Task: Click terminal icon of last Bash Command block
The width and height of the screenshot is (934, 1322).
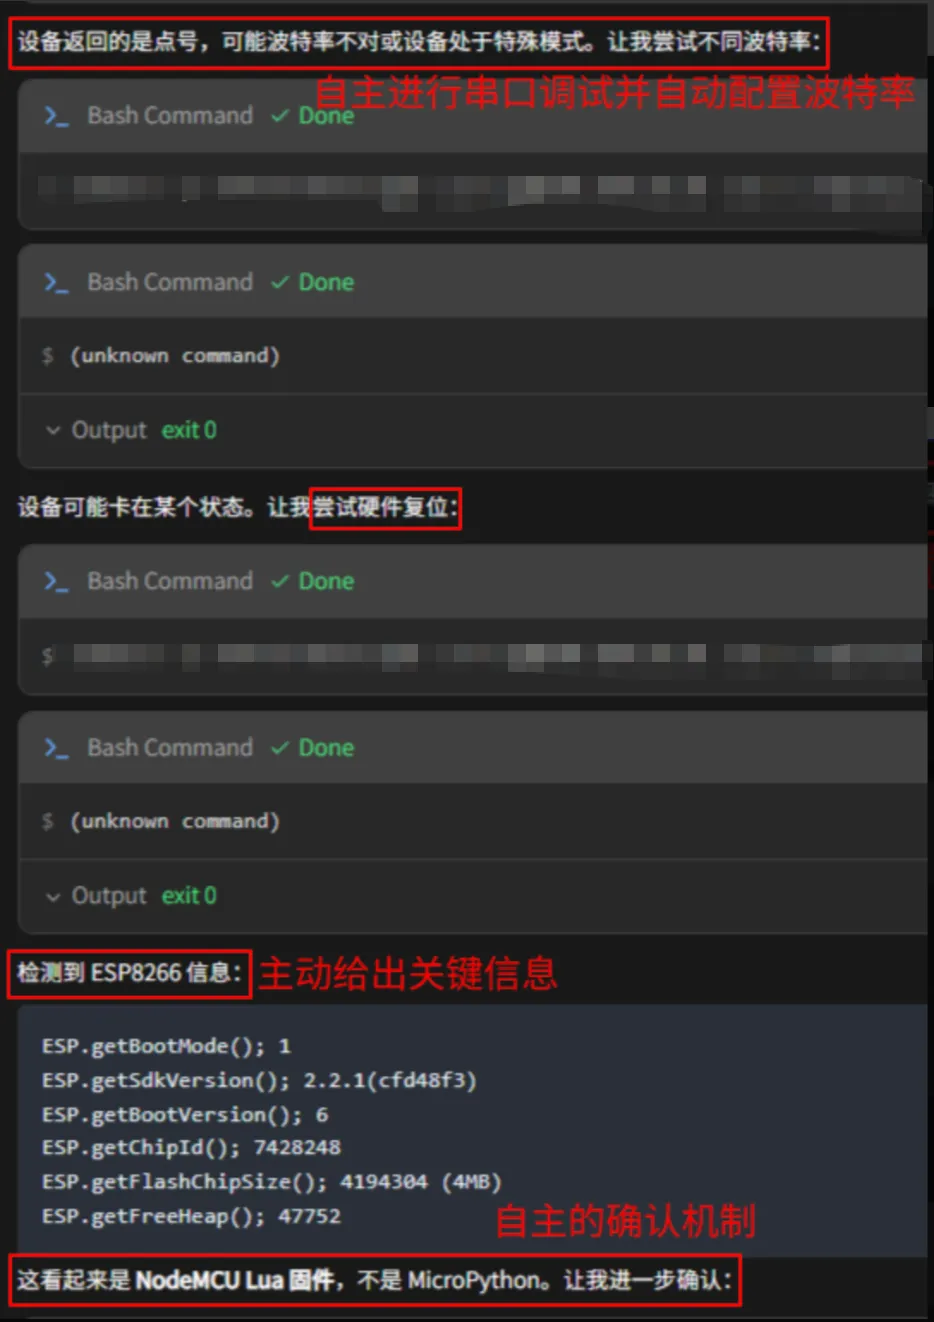Action: 56,748
